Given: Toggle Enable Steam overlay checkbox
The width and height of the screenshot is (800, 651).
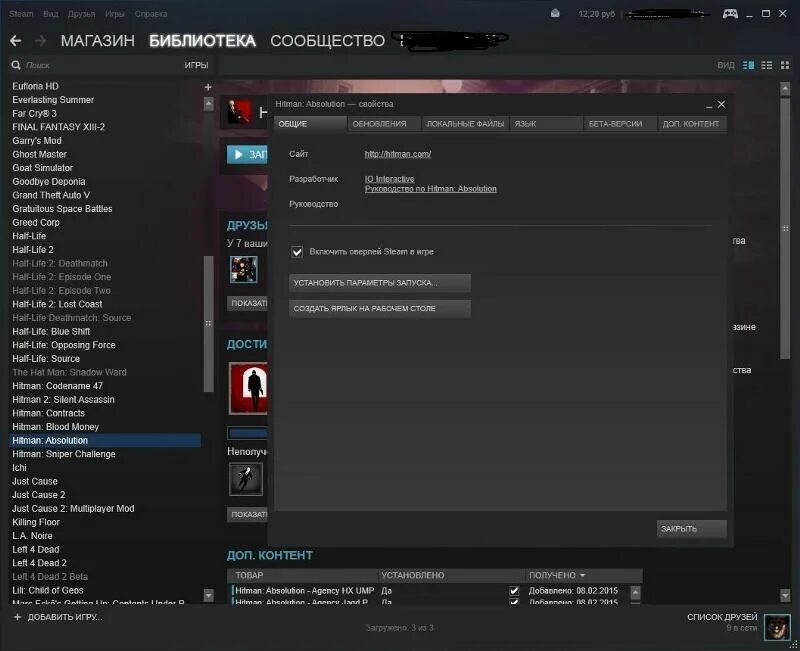Looking at the screenshot, I should point(297,252).
